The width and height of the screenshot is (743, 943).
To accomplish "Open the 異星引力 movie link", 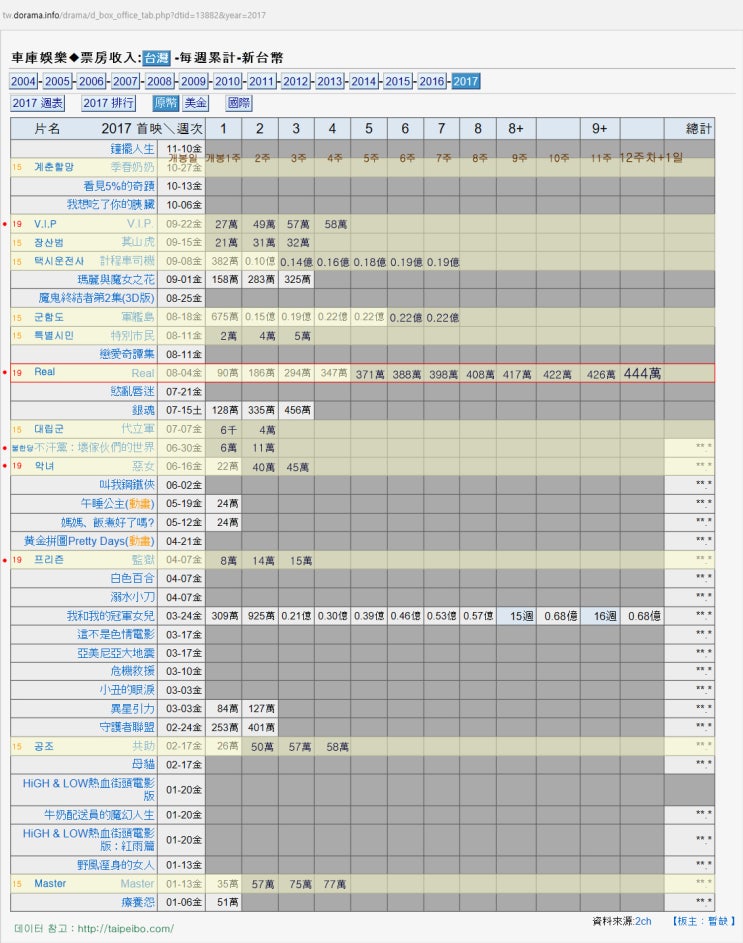I will pyautogui.click(x=133, y=708).
